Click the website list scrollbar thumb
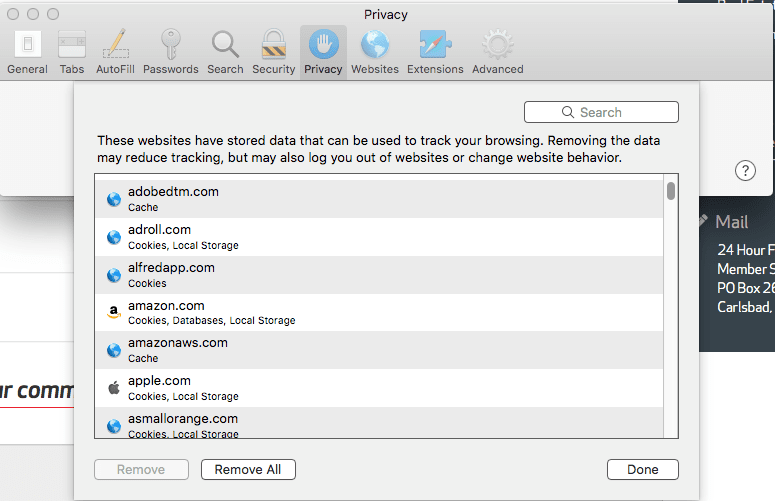Screen dimensions: 775x501 click(x=671, y=191)
